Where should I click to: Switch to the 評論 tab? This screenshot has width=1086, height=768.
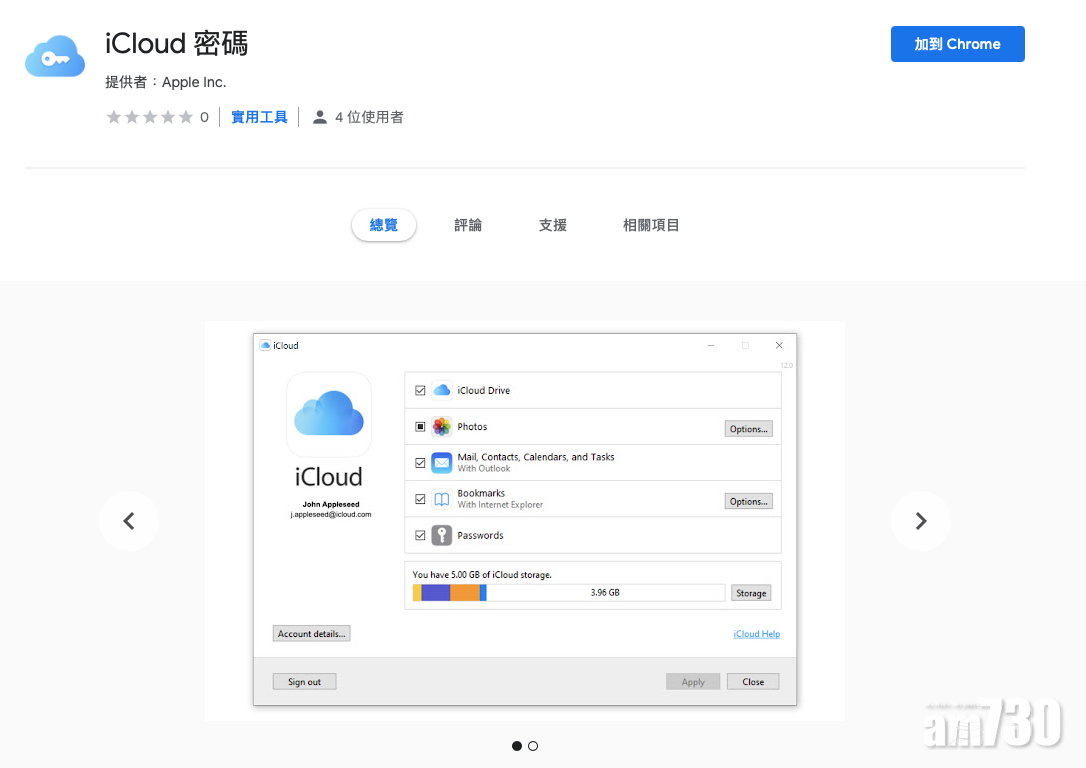pyautogui.click(x=467, y=225)
